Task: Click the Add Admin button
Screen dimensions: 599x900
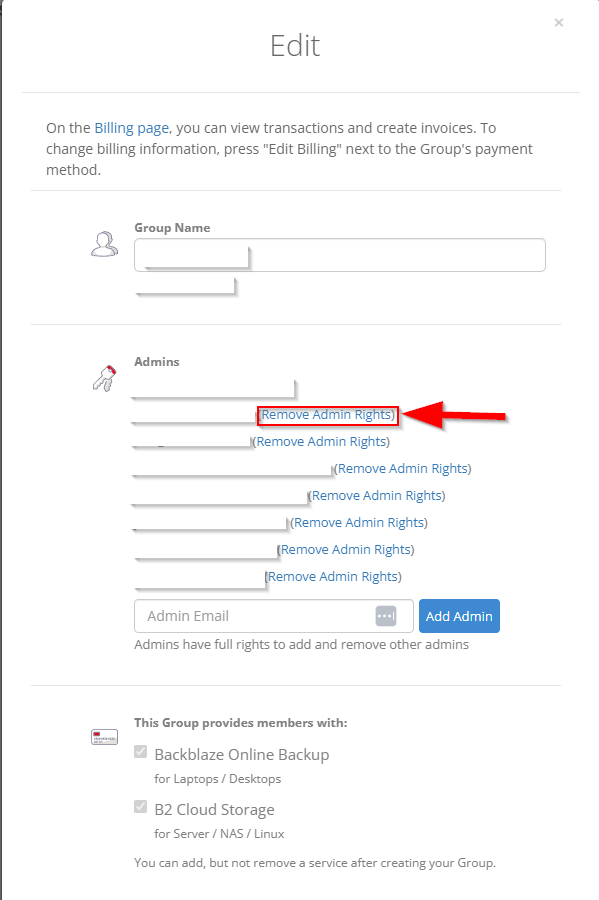Action: [459, 616]
